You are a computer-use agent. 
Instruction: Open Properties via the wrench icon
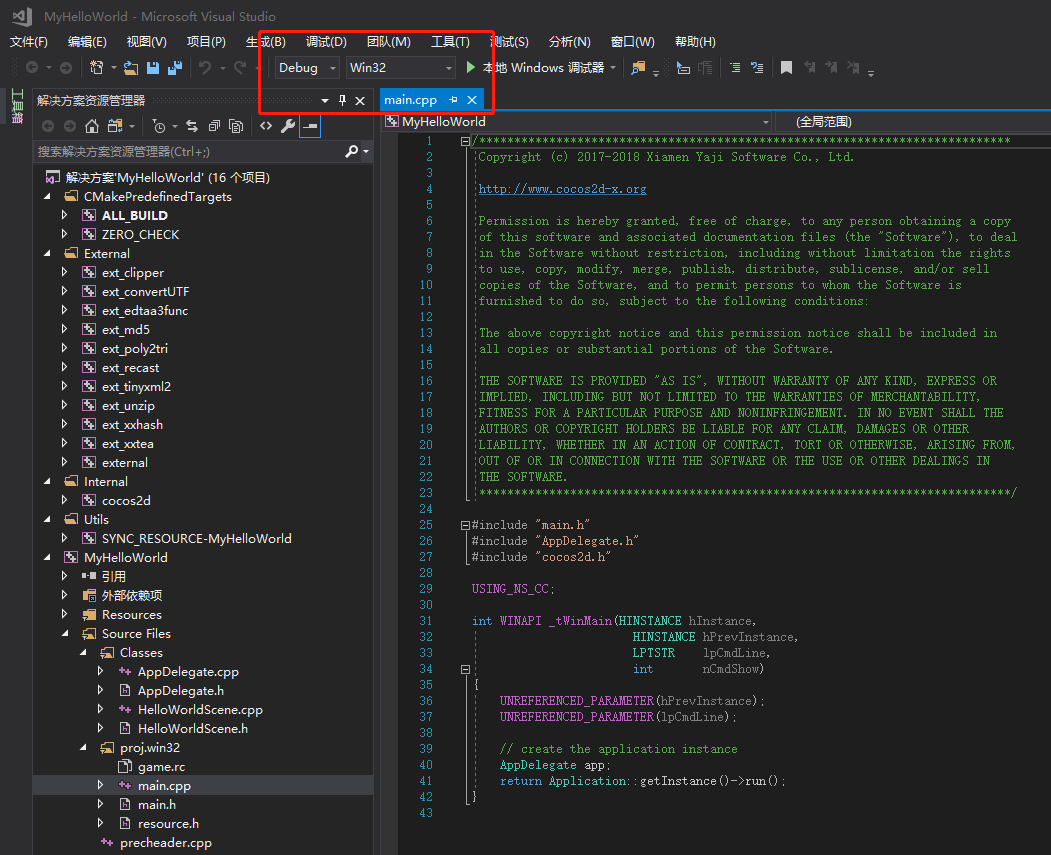tap(288, 126)
